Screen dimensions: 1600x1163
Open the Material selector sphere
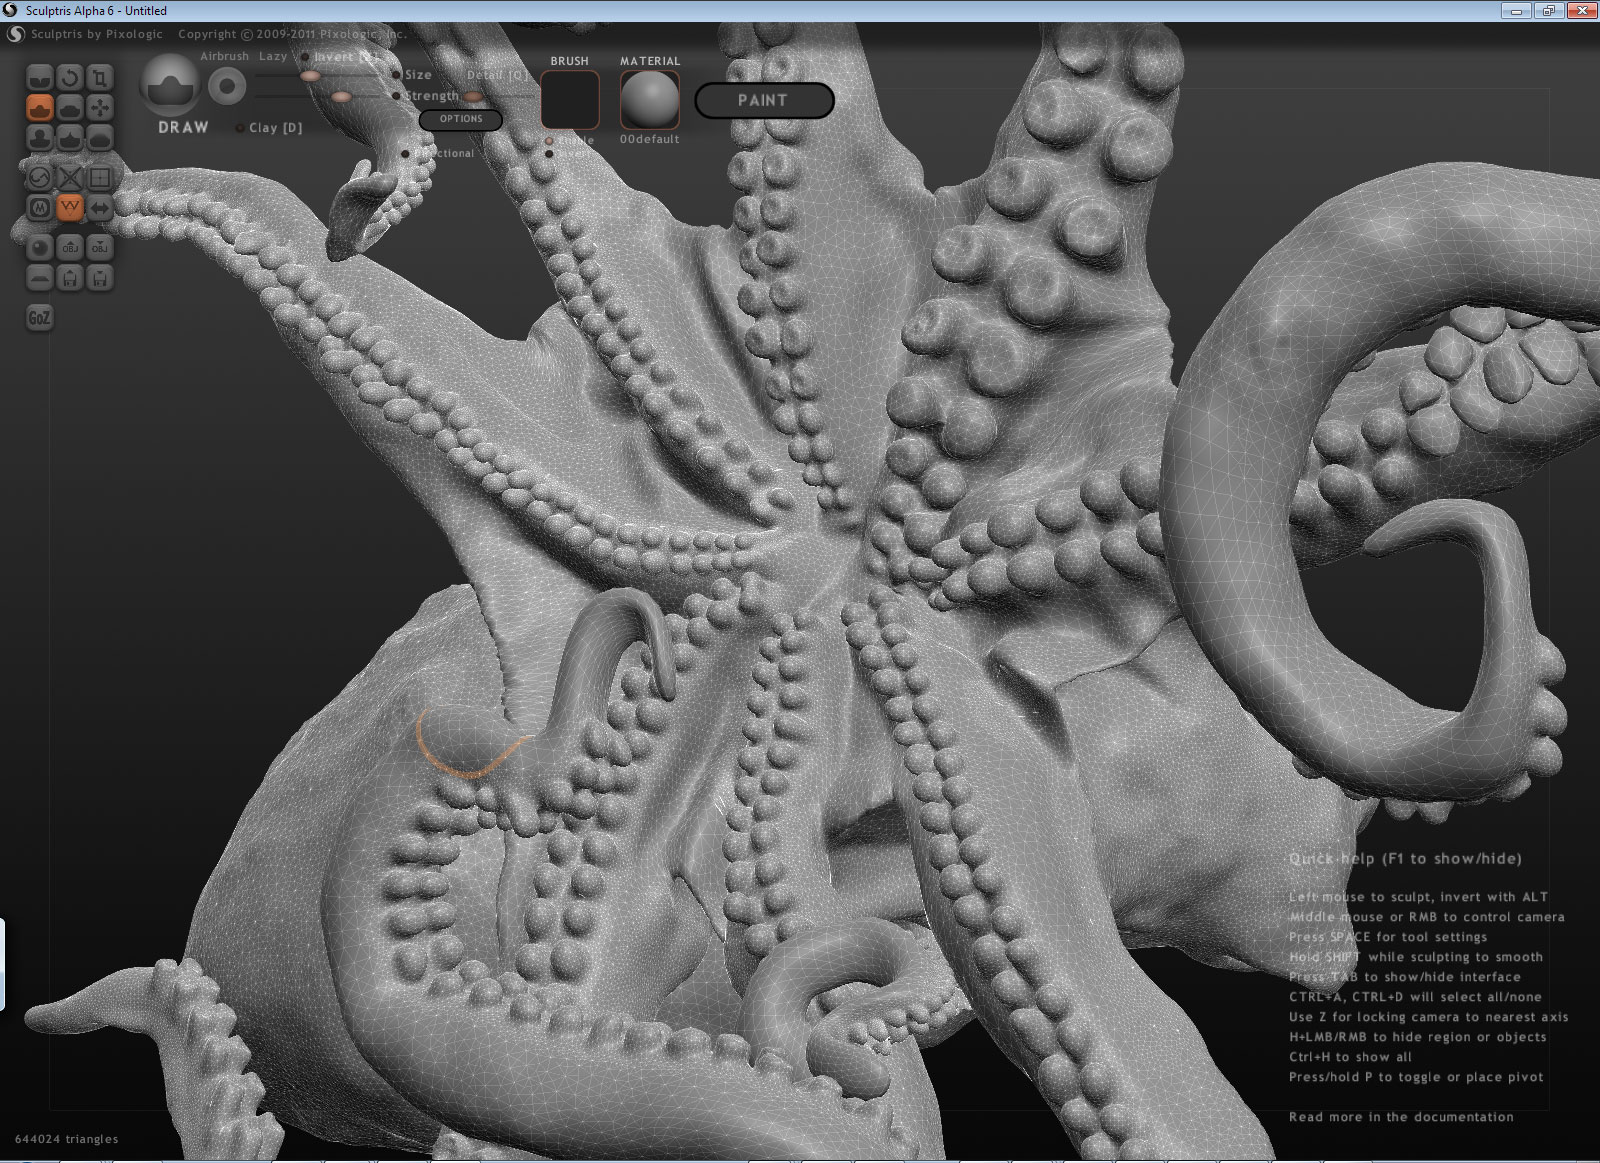point(649,100)
